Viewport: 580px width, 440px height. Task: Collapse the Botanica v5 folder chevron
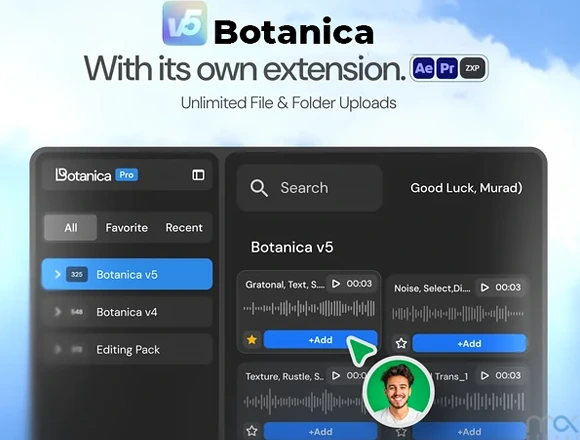pos(57,274)
